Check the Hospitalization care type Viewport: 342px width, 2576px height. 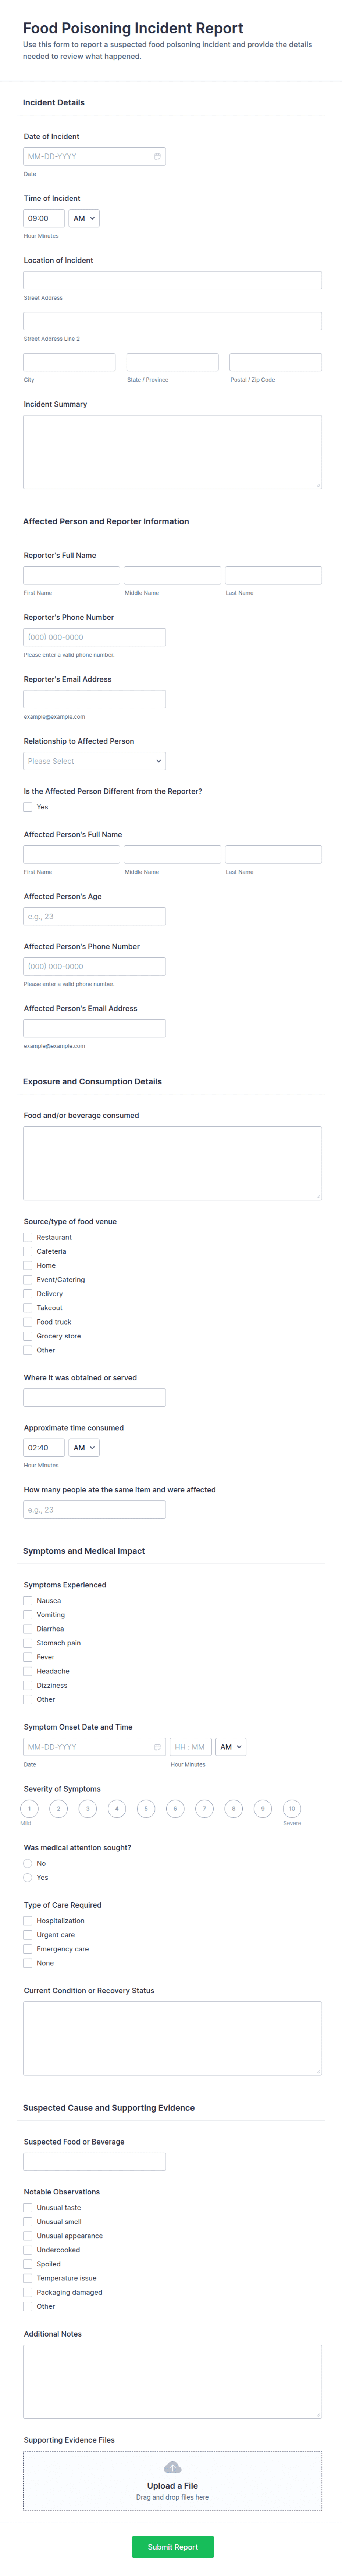(28, 1921)
